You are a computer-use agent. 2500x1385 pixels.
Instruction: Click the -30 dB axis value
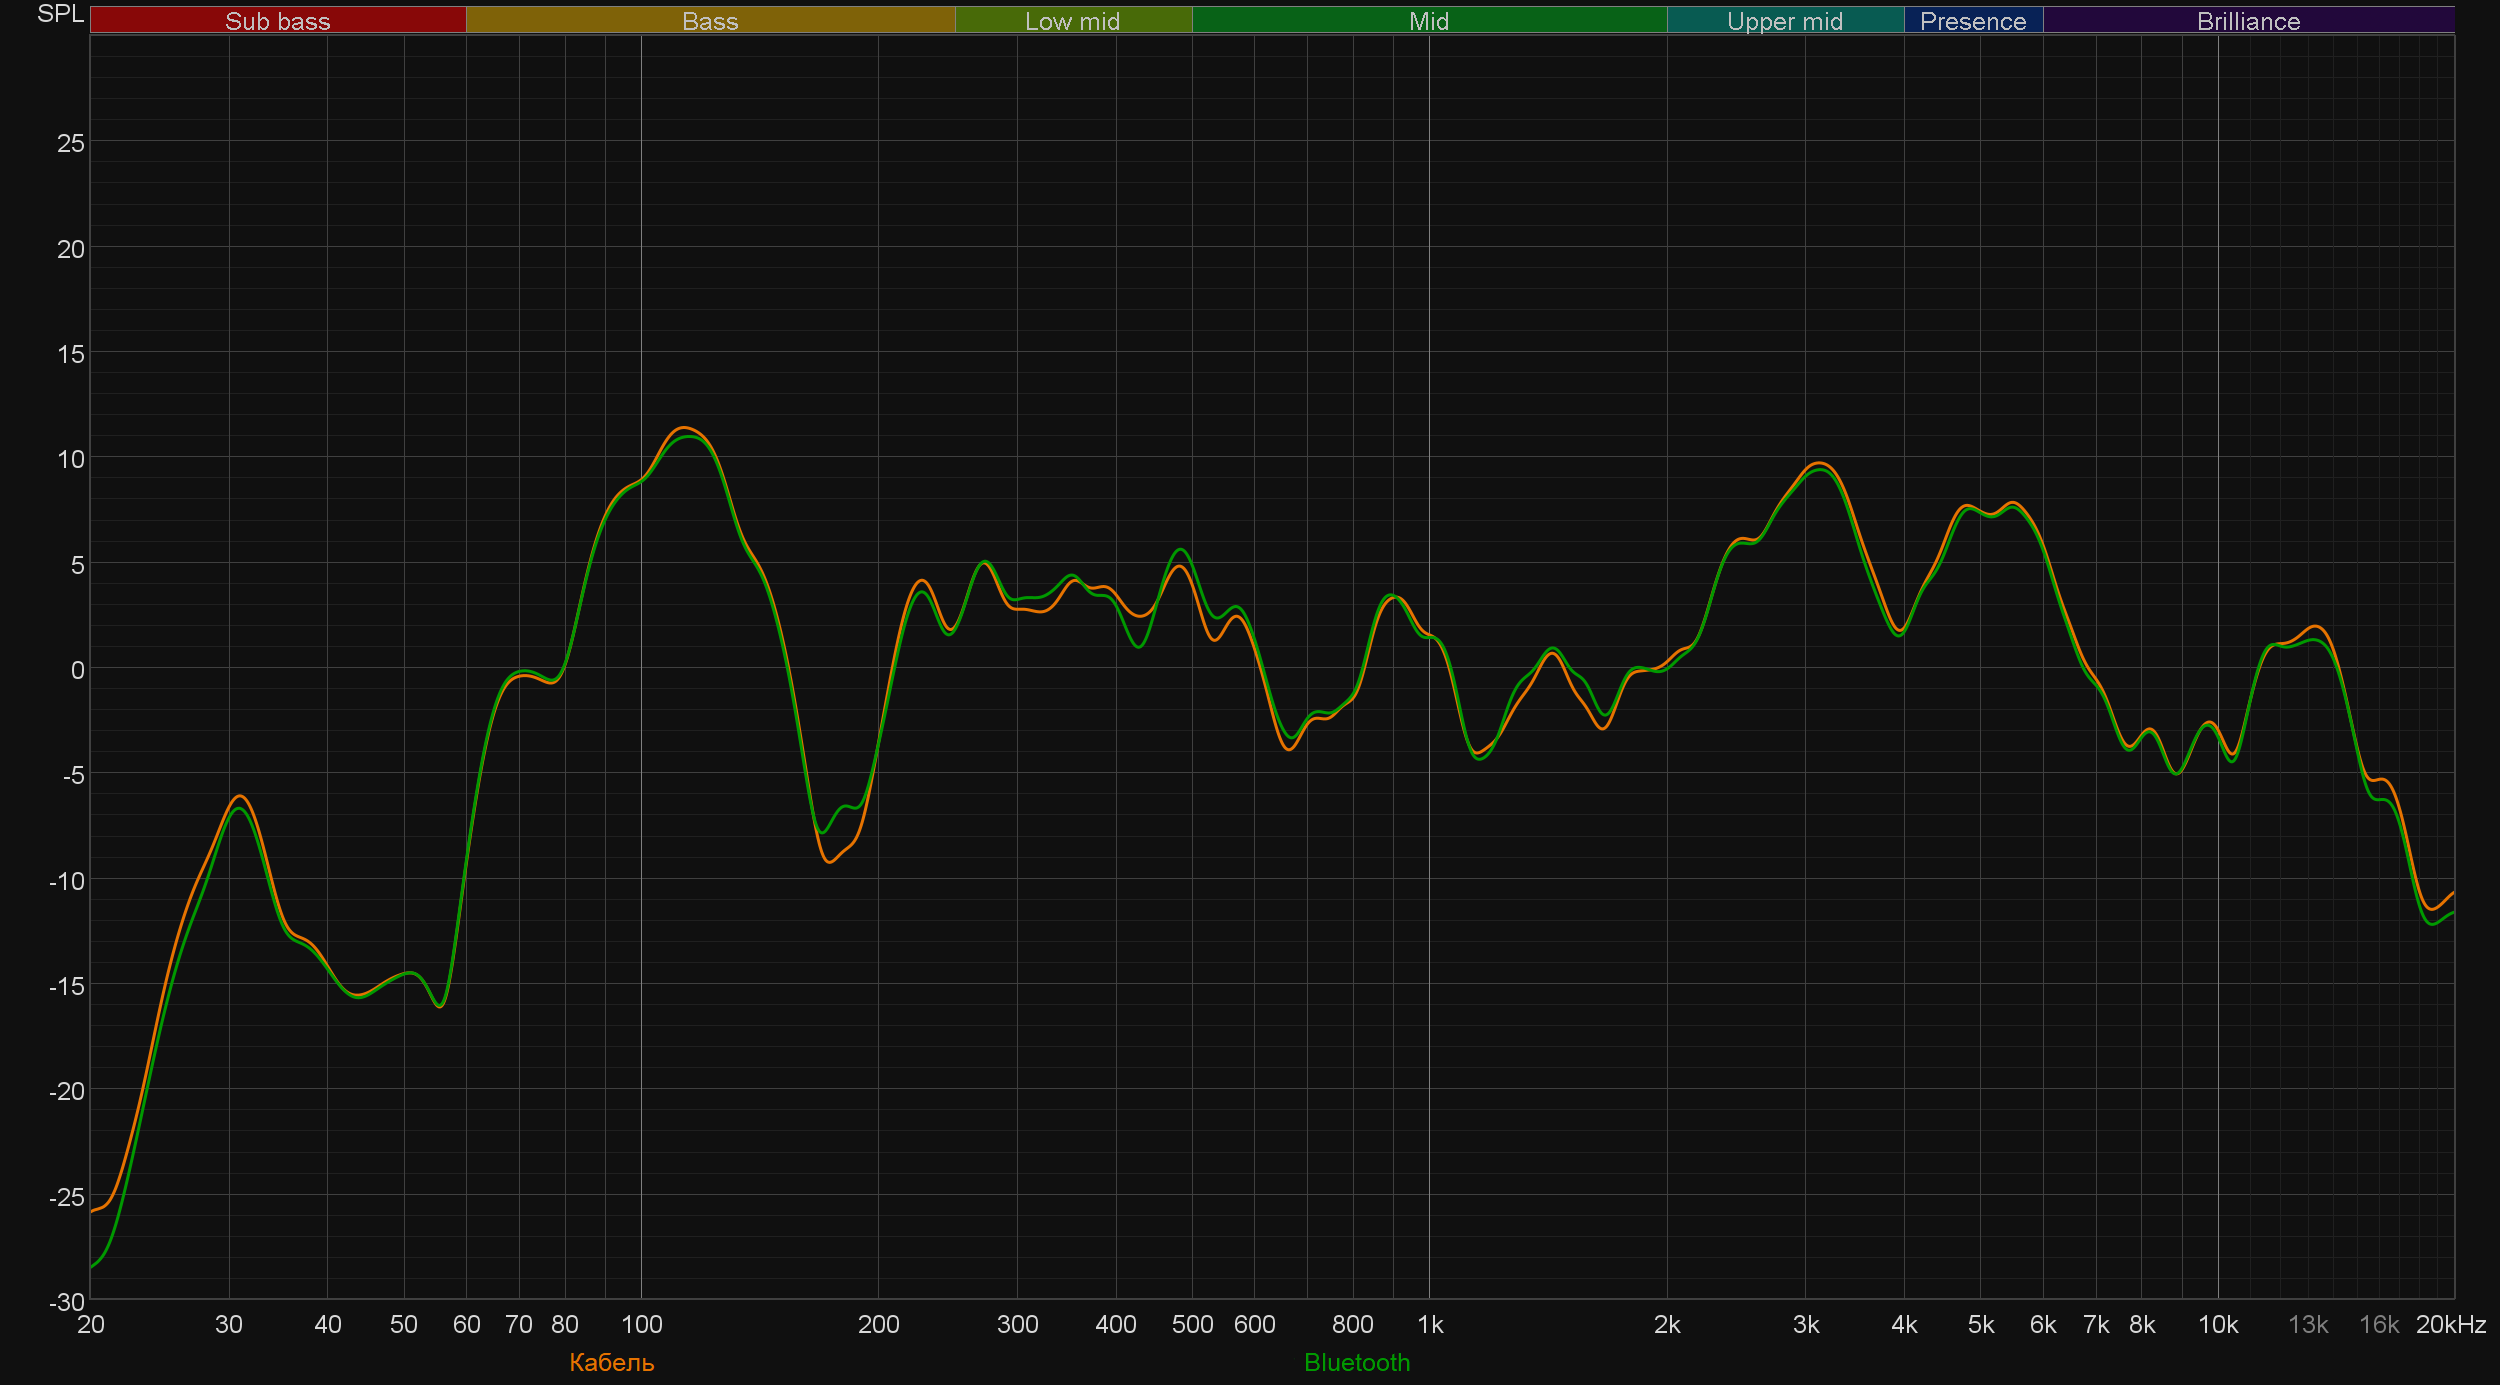pos(67,1301)
